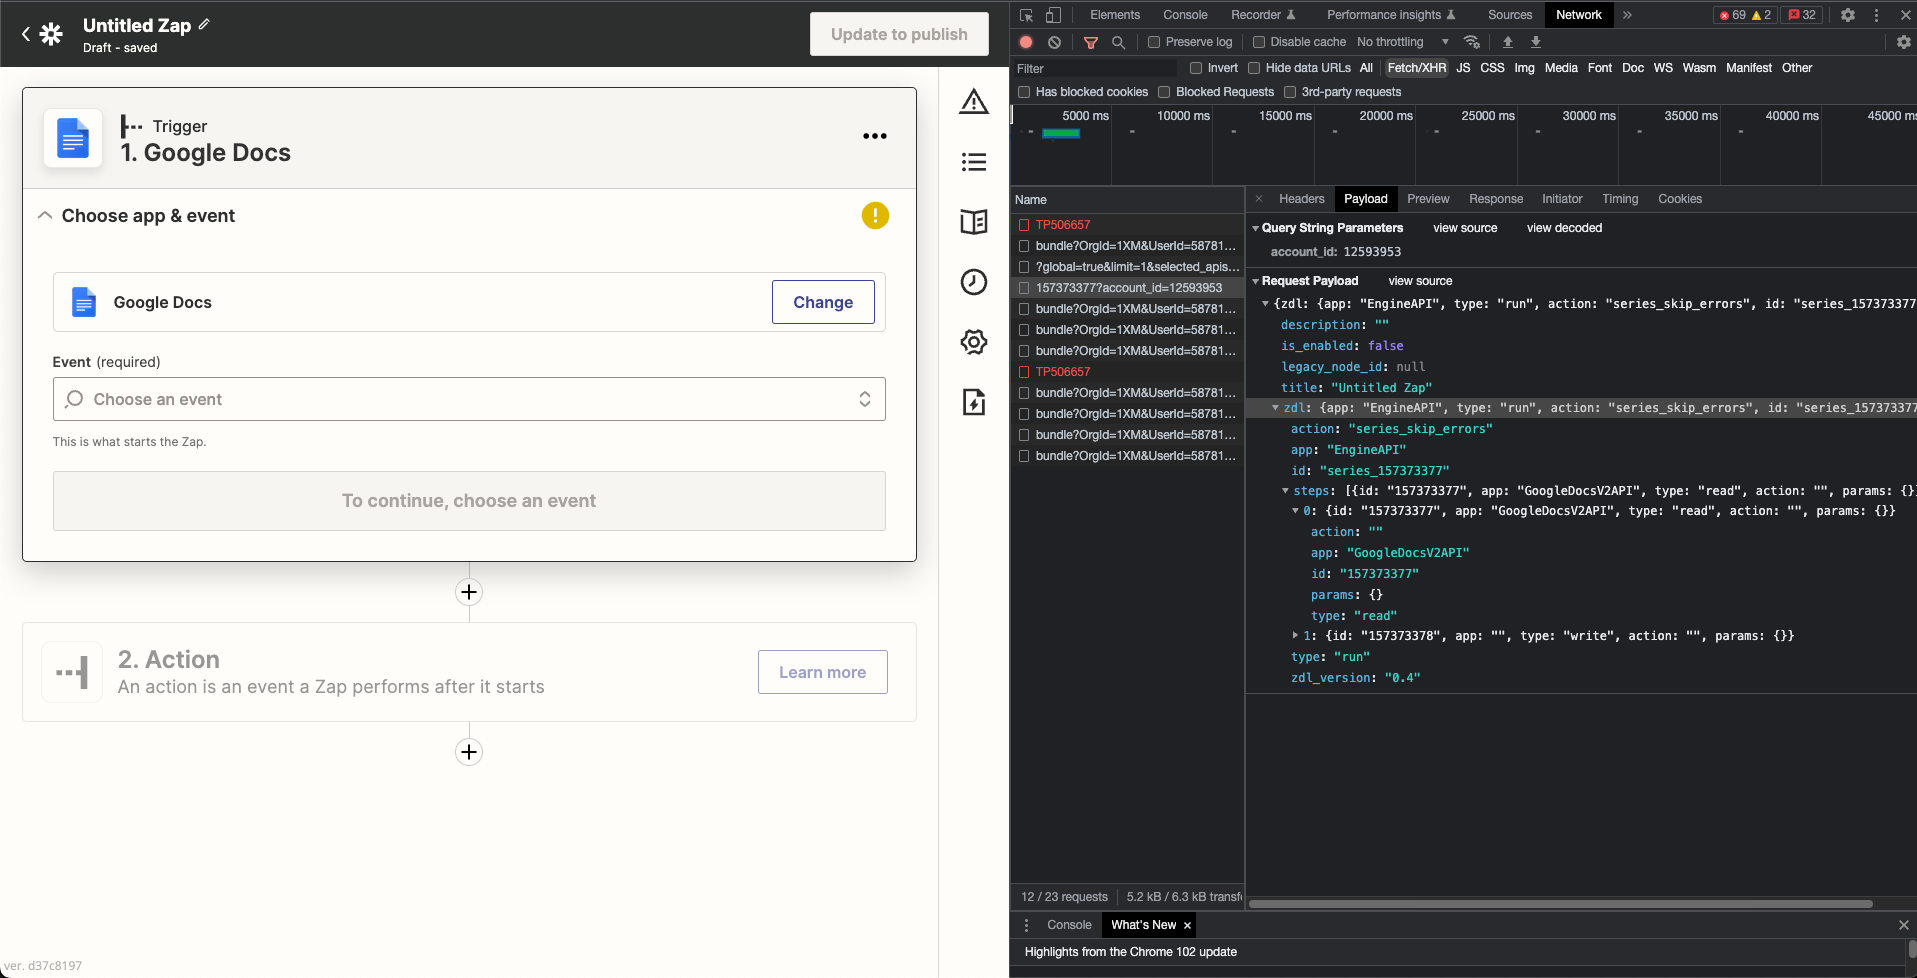
Task: Go back using the arrow beside Zapier logo
Action: 25,34
